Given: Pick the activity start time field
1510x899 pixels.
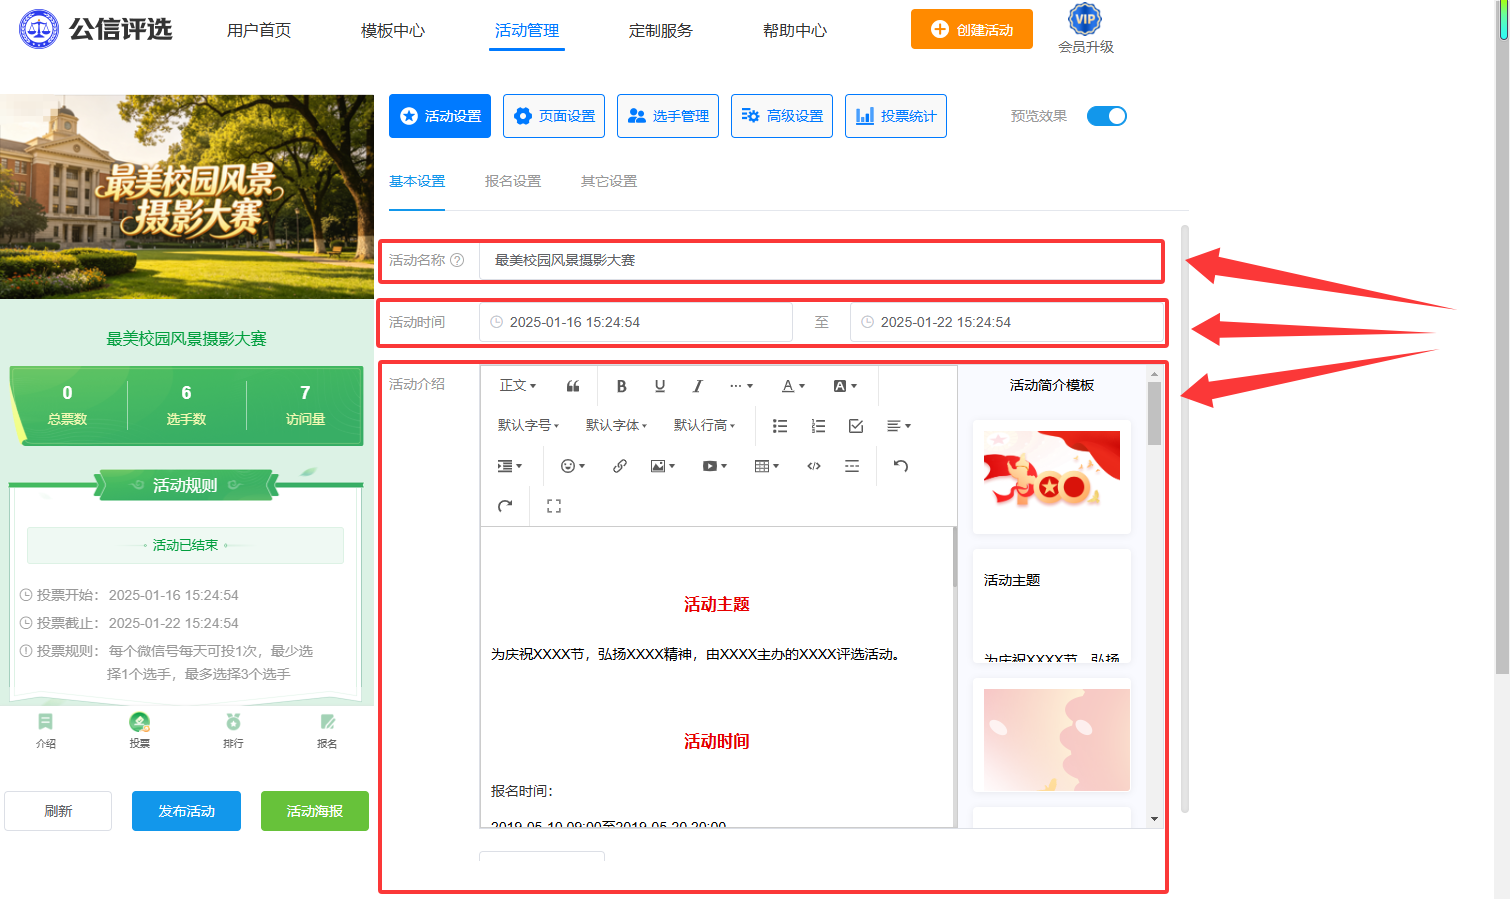Looking at the screenshot, I should [636, 322].
